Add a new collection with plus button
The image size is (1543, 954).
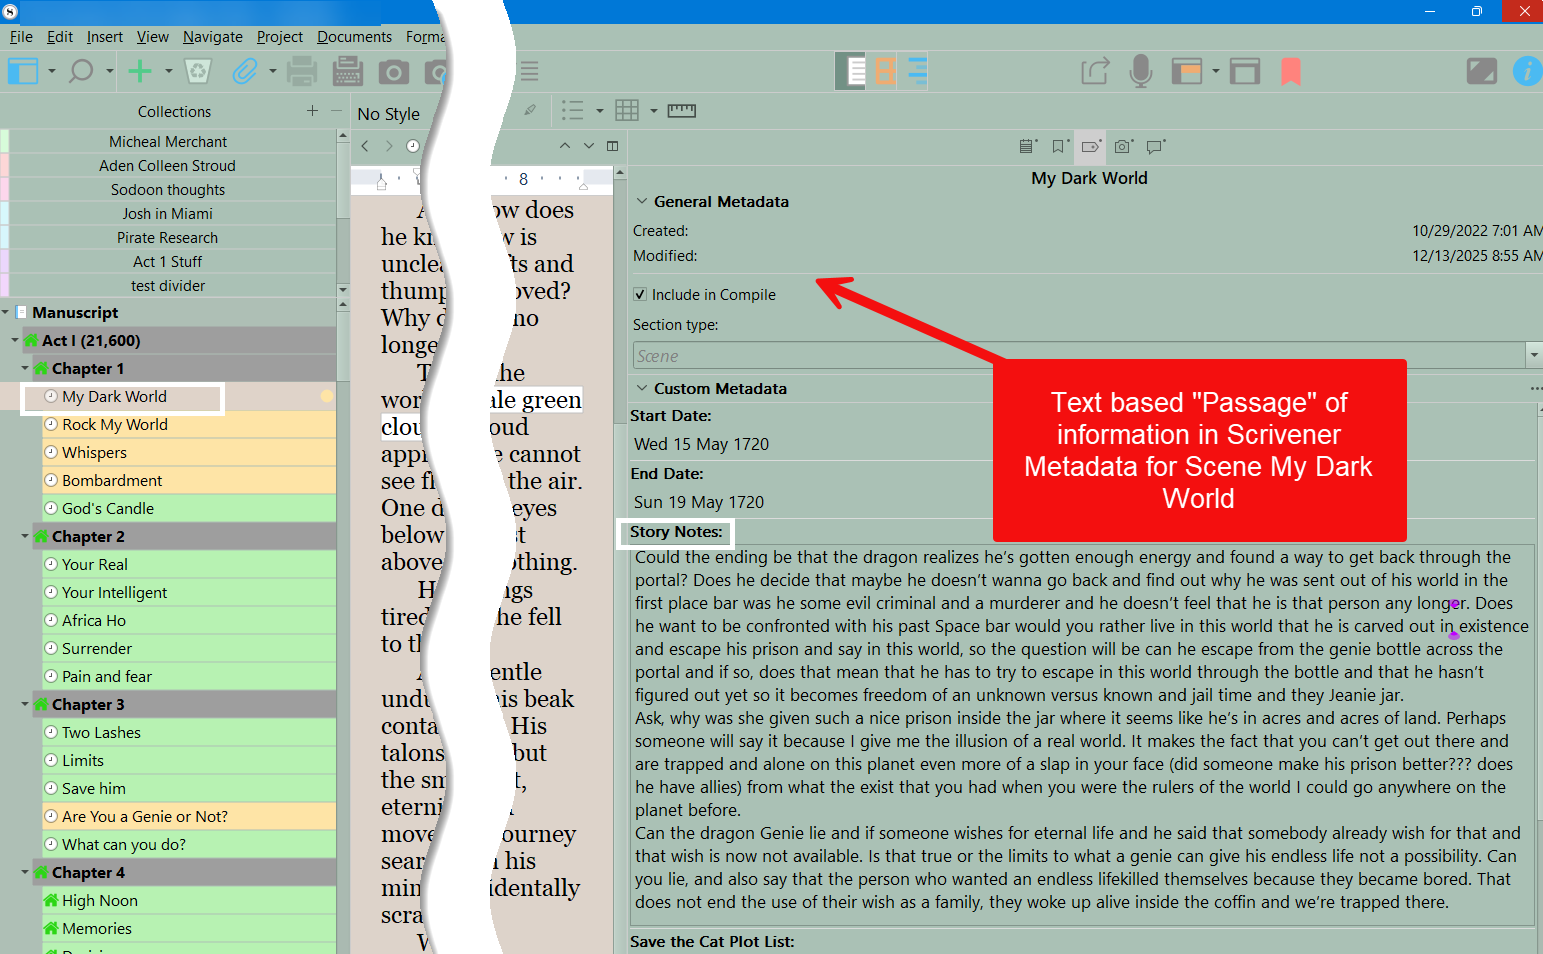click(312, 111)
